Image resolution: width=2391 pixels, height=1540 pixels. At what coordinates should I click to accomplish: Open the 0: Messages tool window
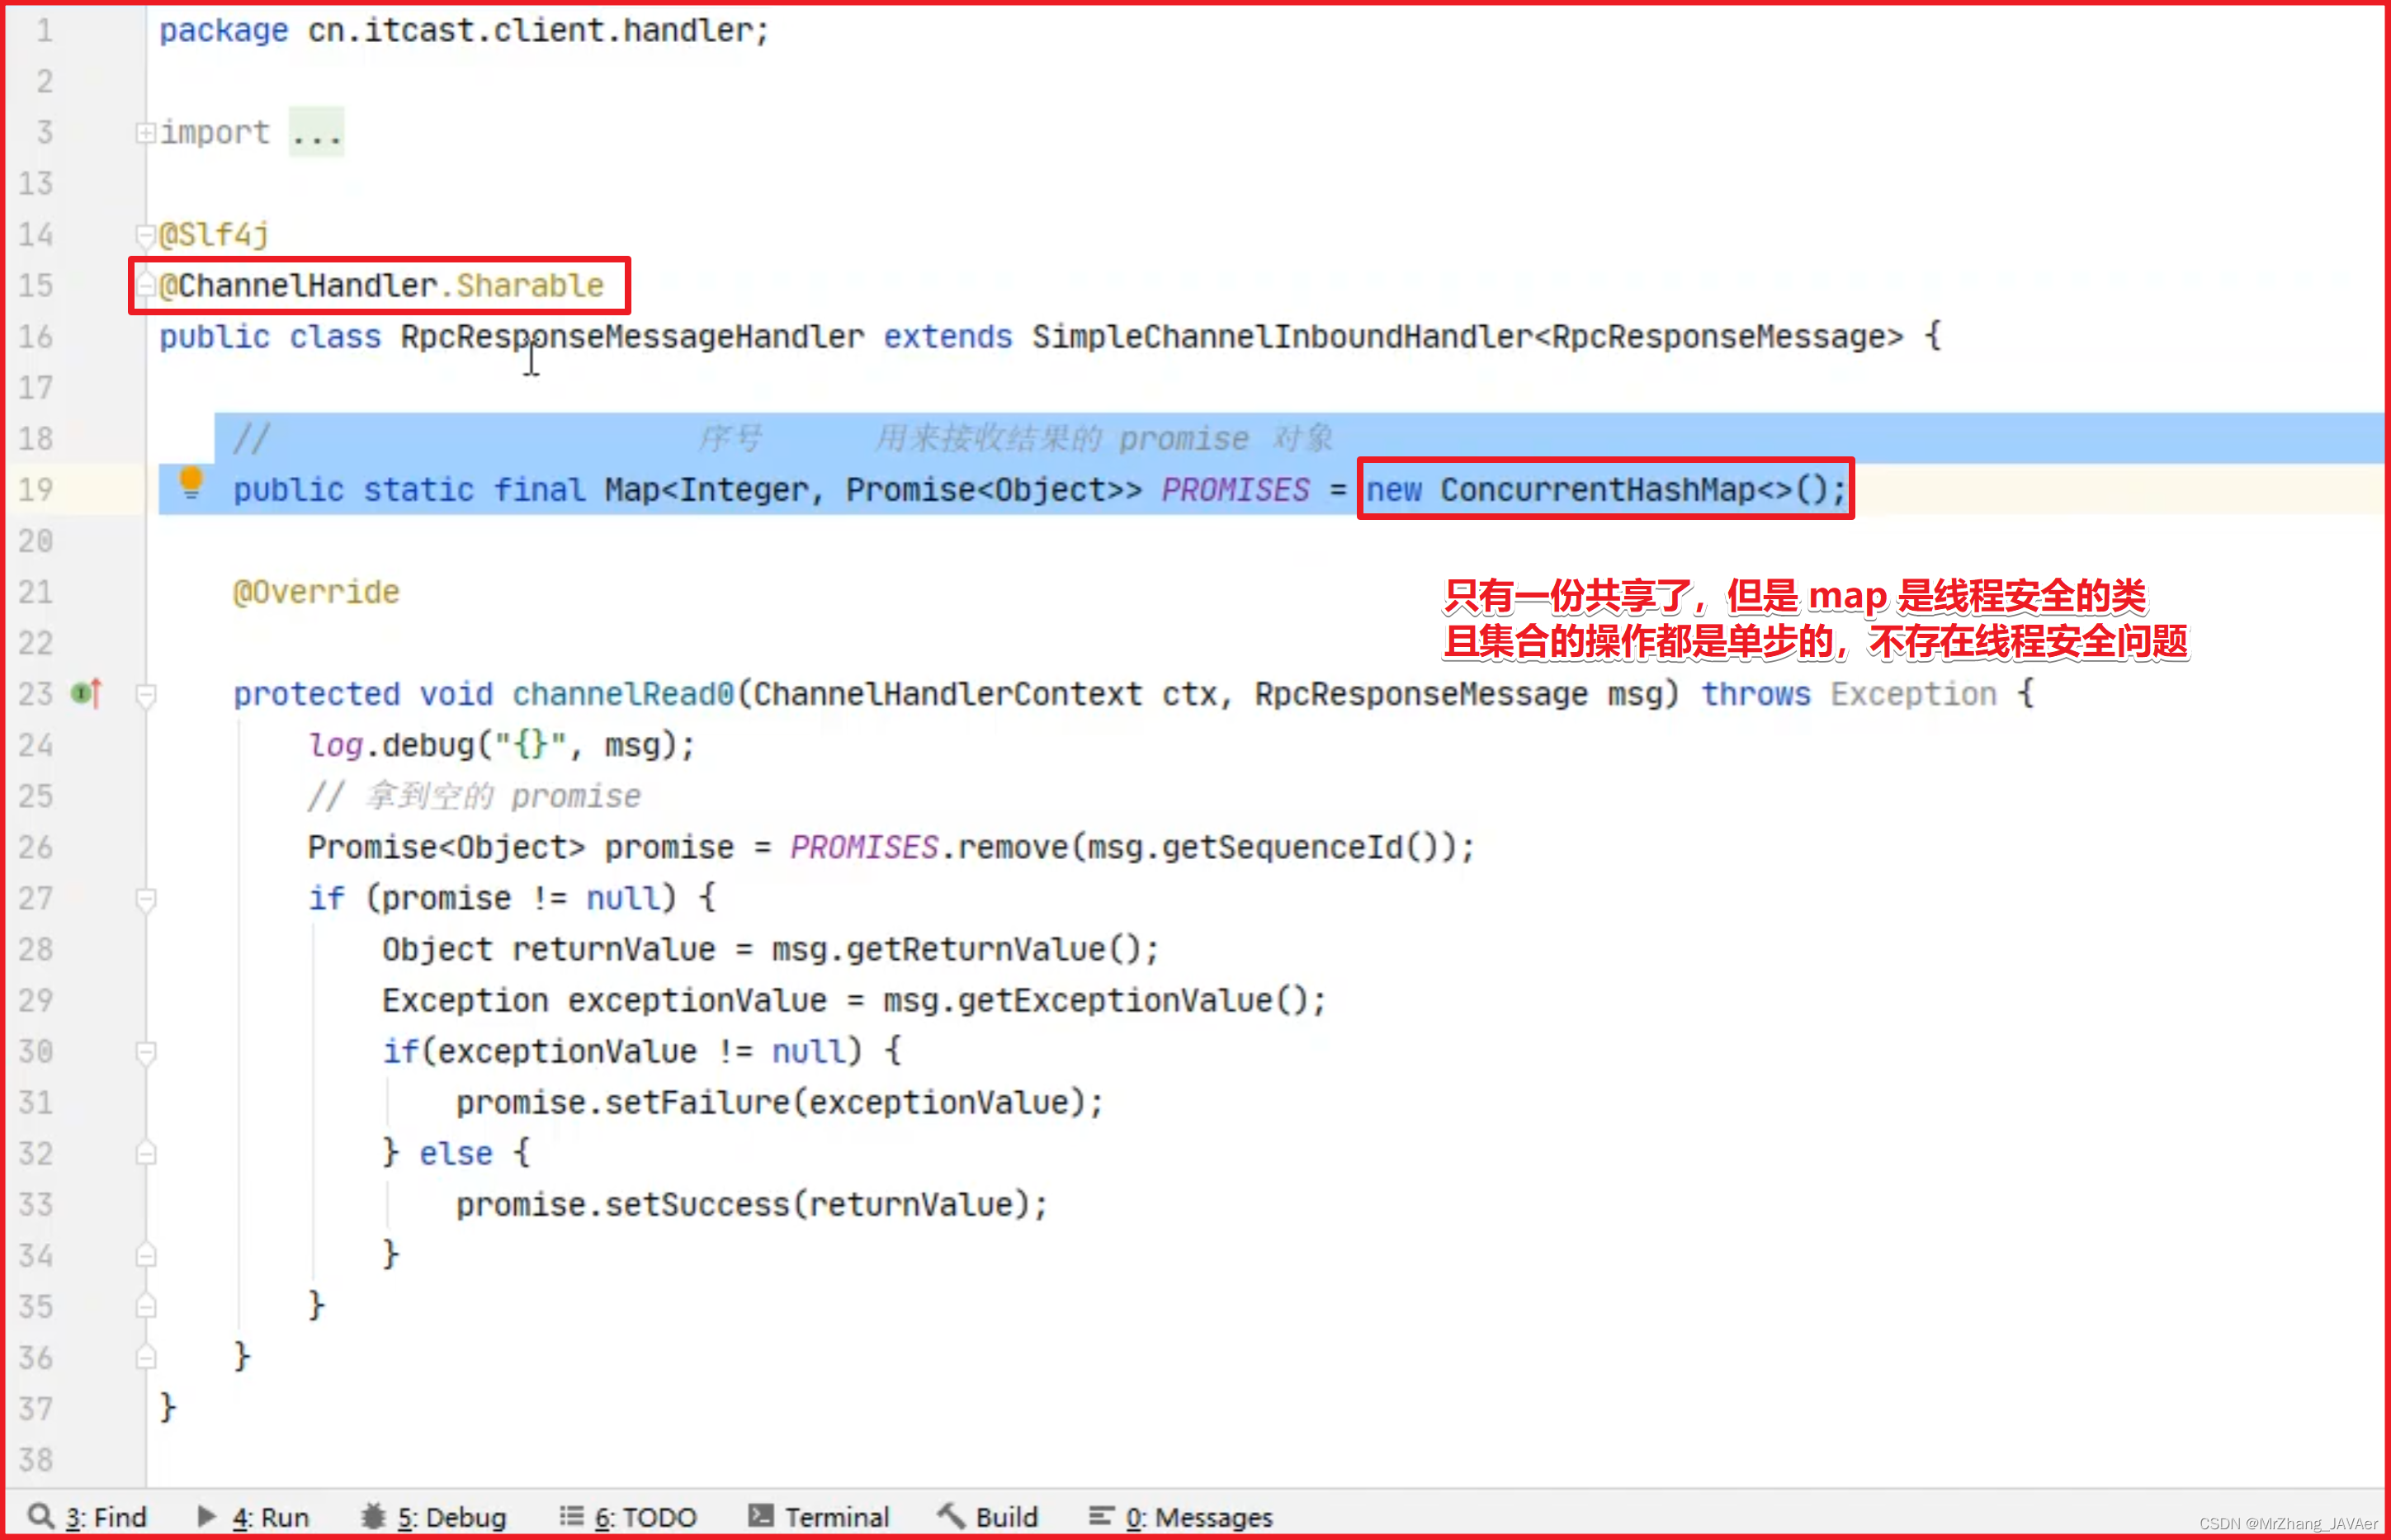[x=1181, y=1516]
